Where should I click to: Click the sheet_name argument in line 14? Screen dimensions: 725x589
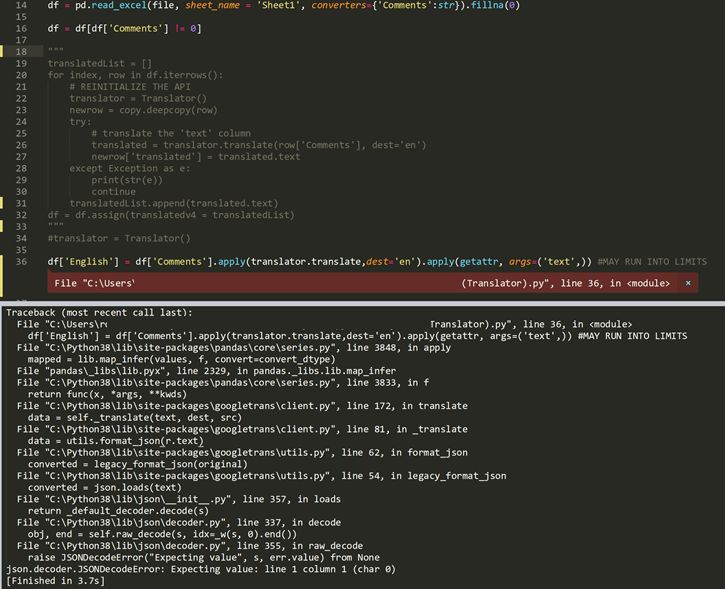coord(212,5)
